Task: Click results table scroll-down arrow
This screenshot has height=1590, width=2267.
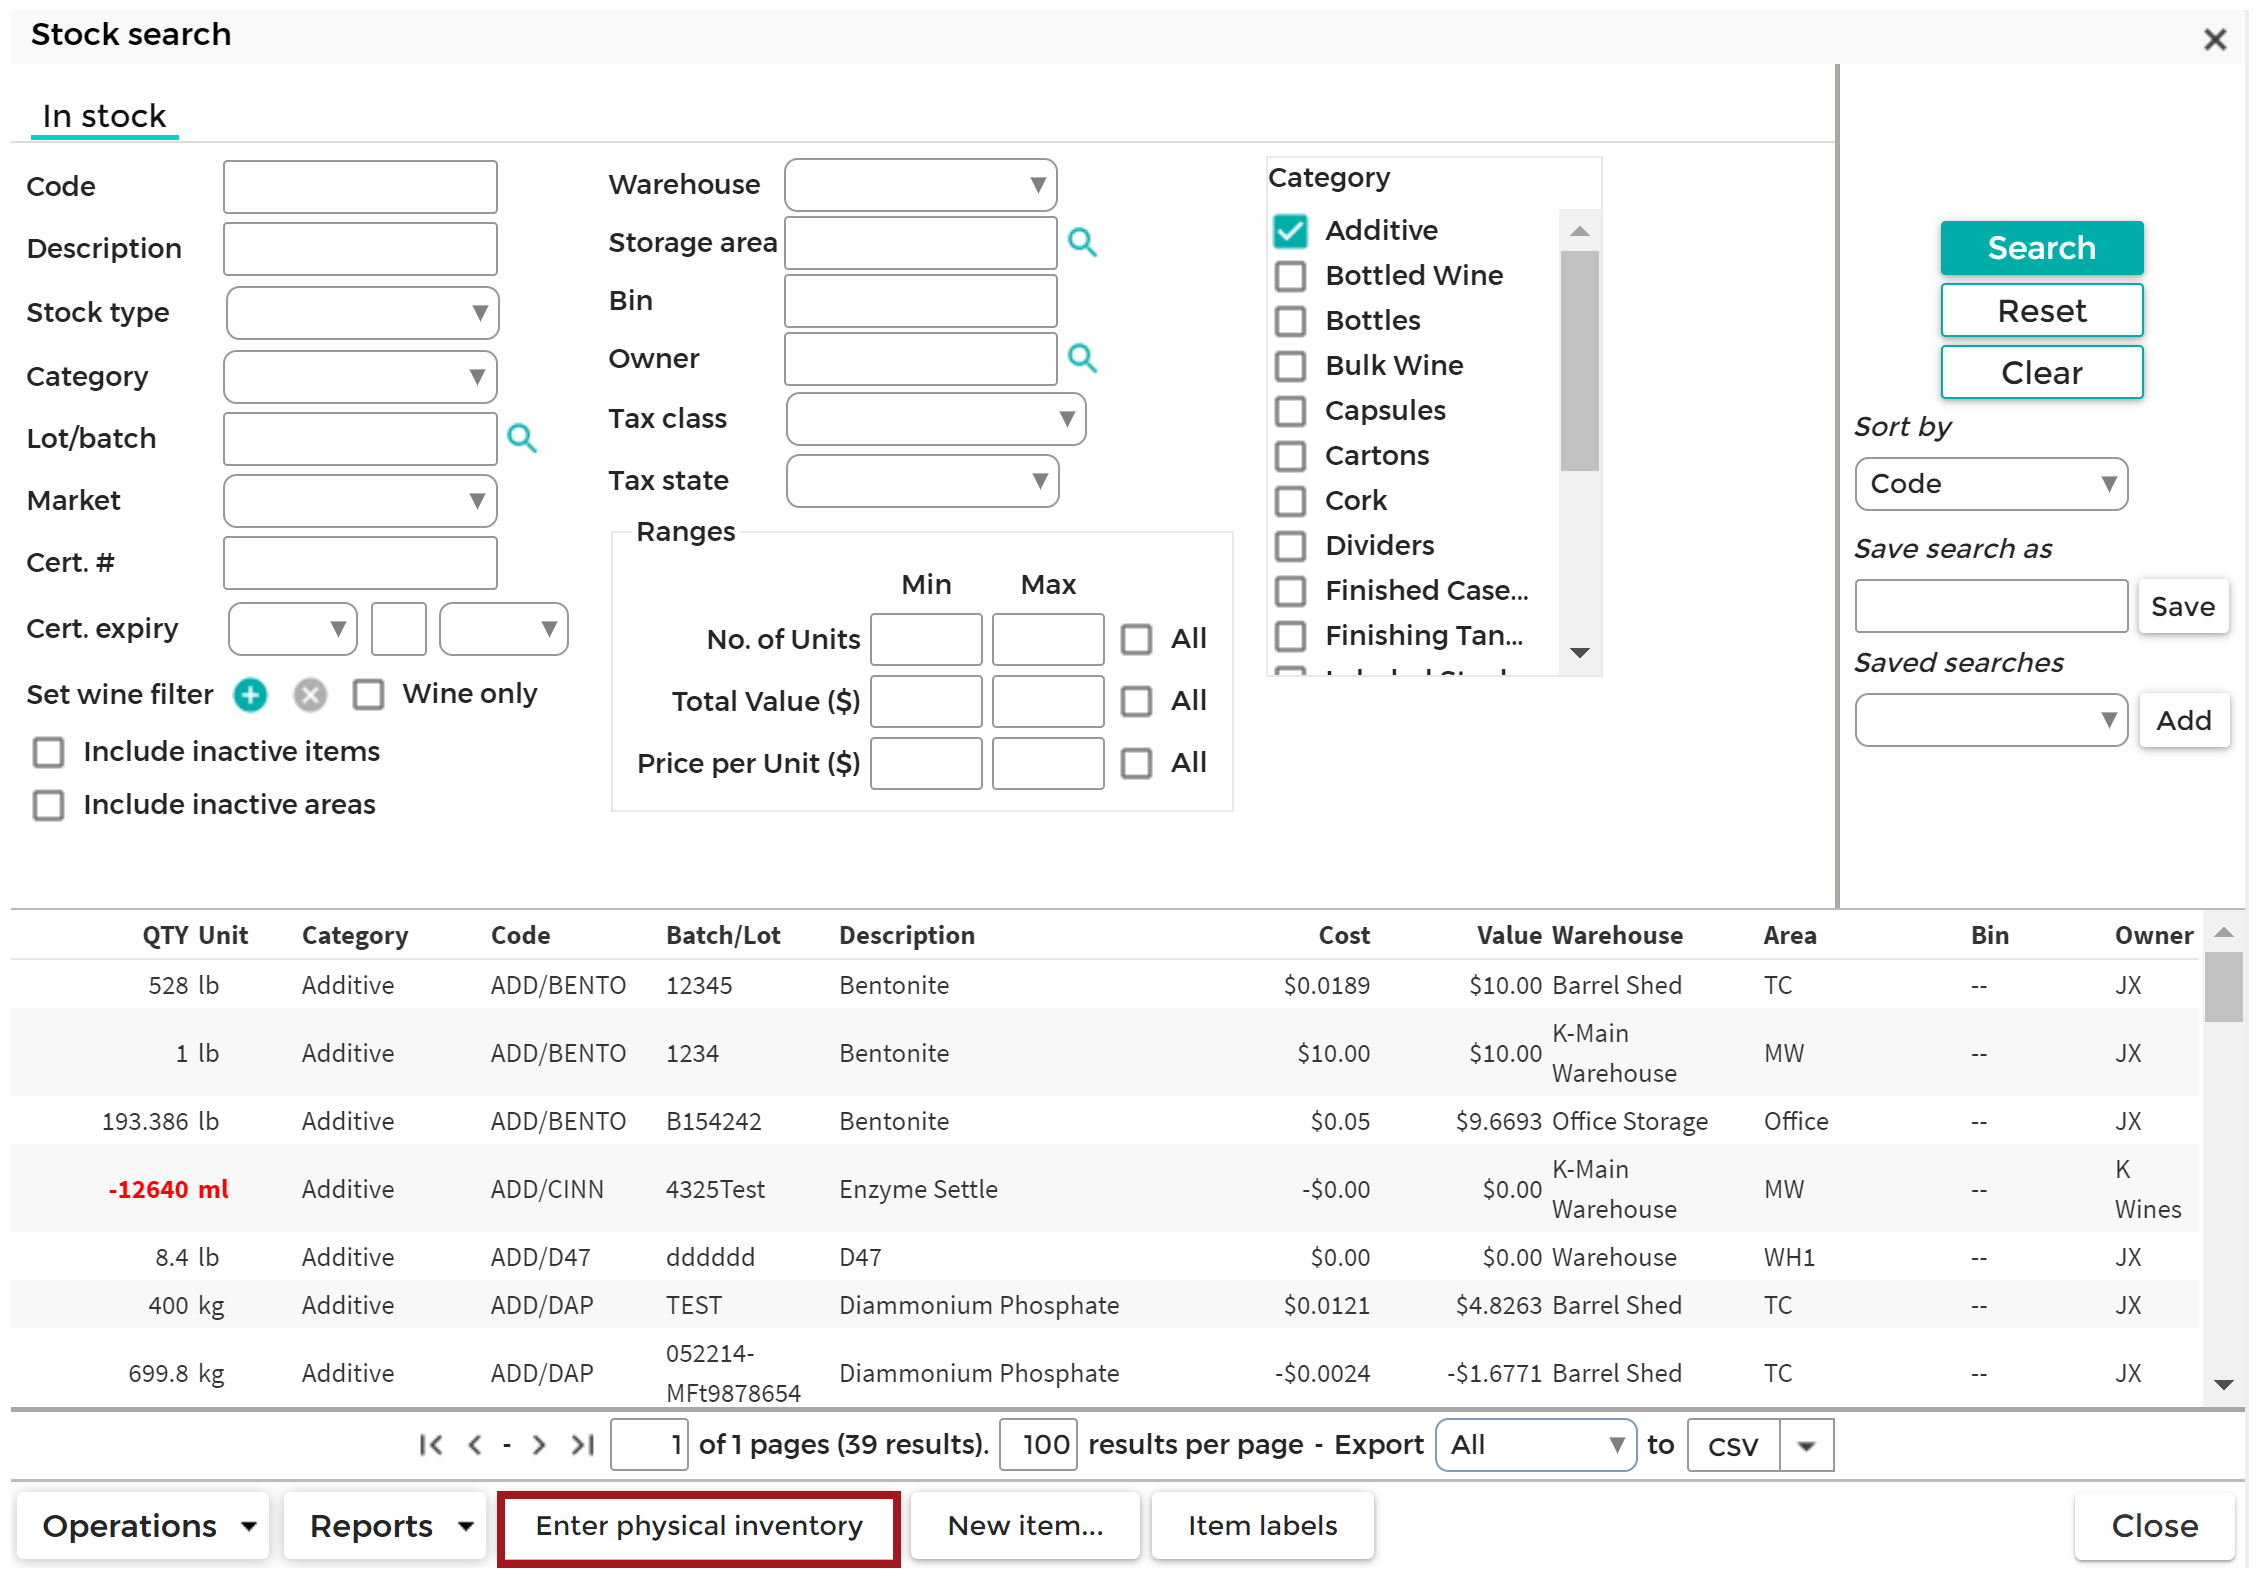Action: (x=2224, y=1385)
